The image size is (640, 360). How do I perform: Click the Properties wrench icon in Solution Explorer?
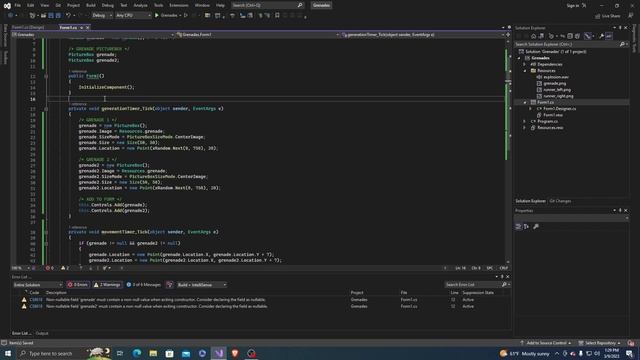(602, 36)
